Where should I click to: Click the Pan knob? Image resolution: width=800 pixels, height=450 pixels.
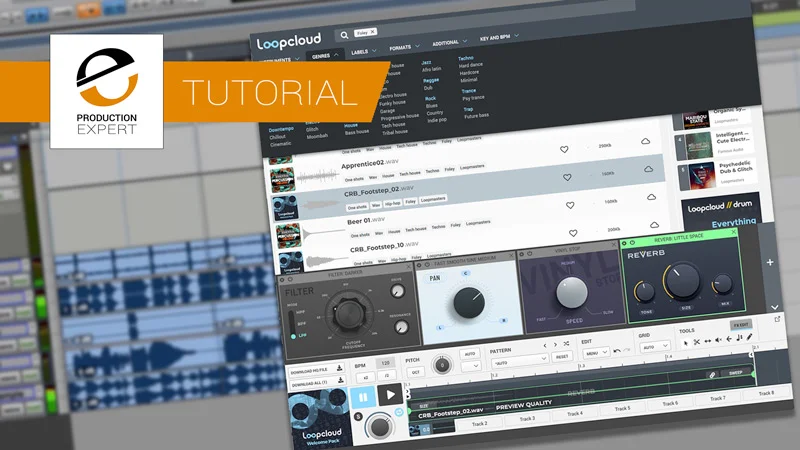click(x=469, y=303)
